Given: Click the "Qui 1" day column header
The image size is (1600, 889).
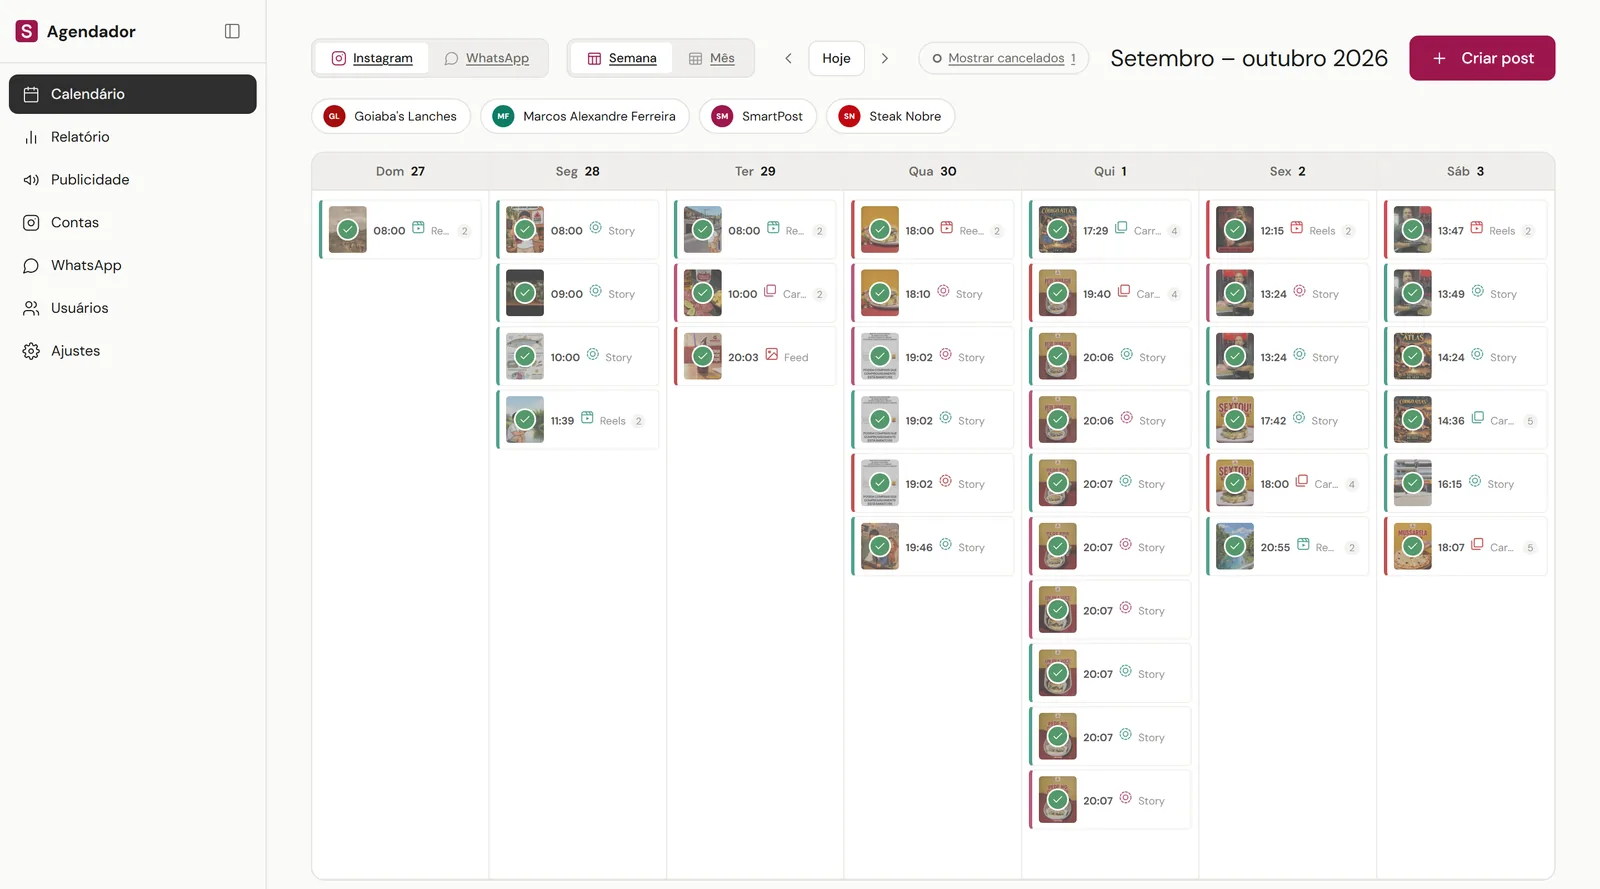Looking at the screenshot, I should coord(1110,171).
